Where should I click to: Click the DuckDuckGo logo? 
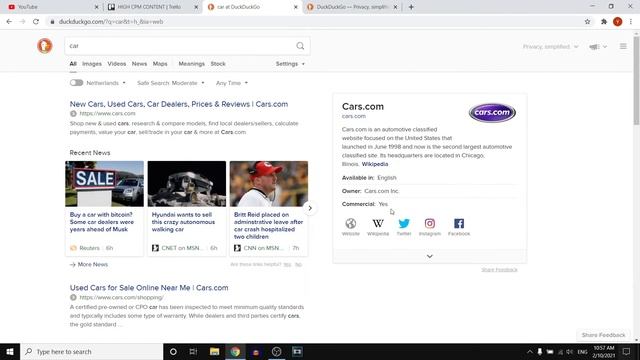(44, 46)
